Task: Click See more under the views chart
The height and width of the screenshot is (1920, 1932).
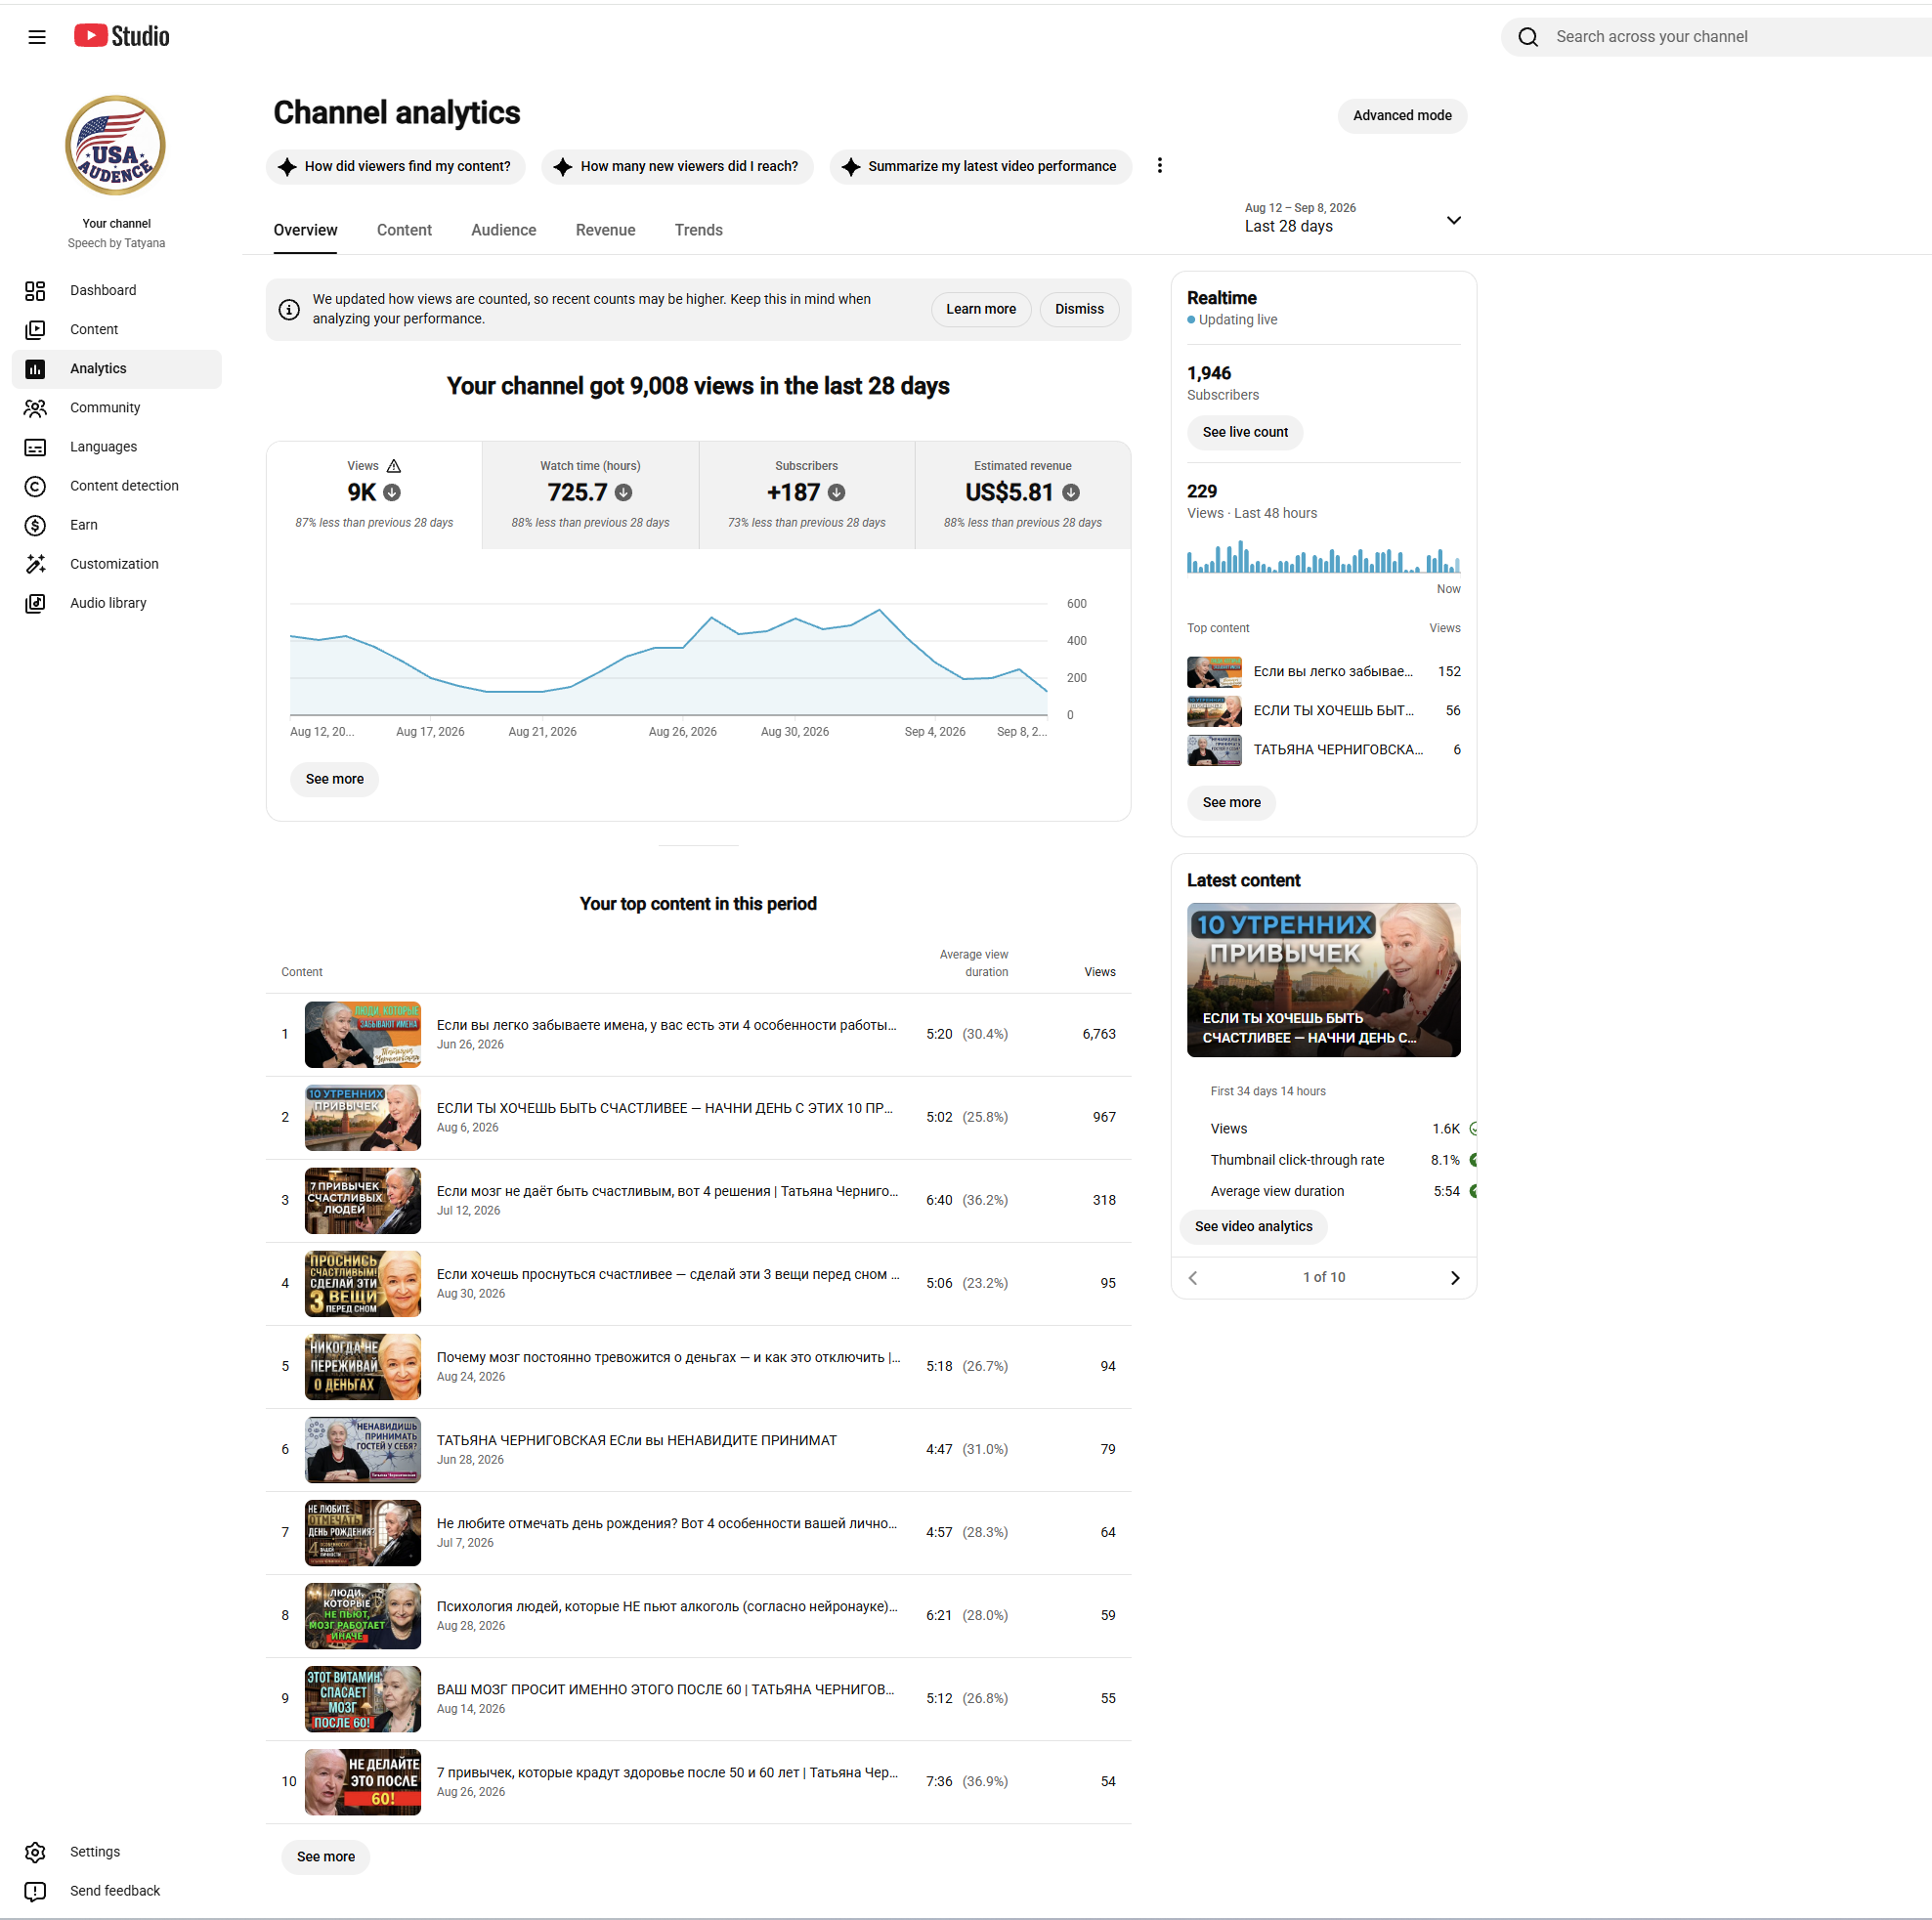Action: (x=334, y=779)
